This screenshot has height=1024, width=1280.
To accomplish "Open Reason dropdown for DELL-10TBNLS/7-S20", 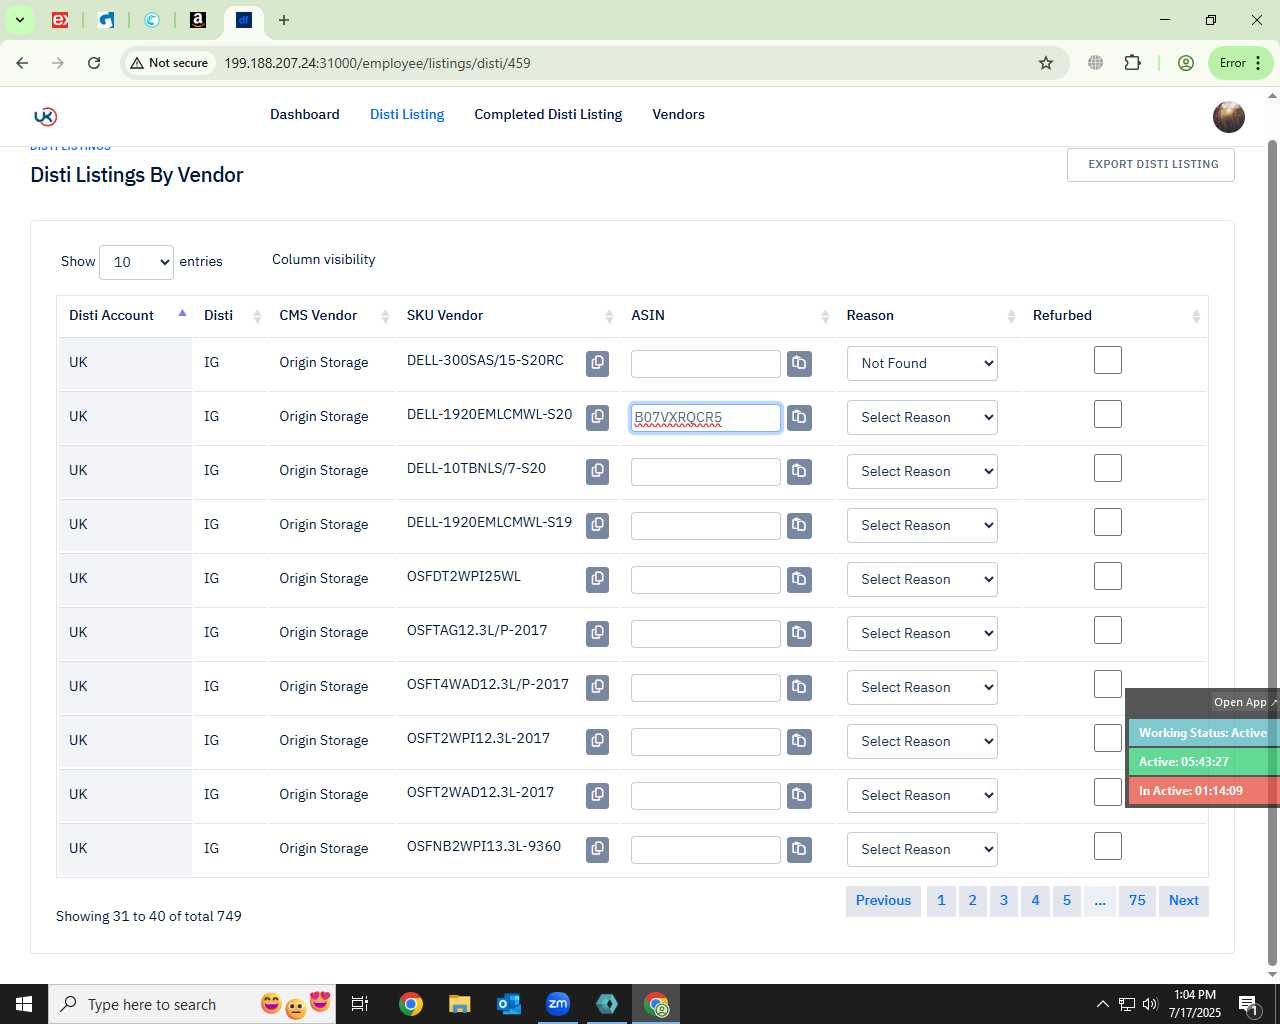I will click(922, 471).
